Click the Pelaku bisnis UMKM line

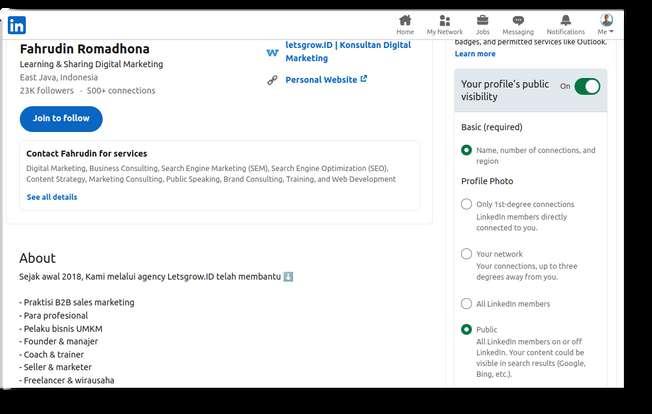[x=60, y=329]
